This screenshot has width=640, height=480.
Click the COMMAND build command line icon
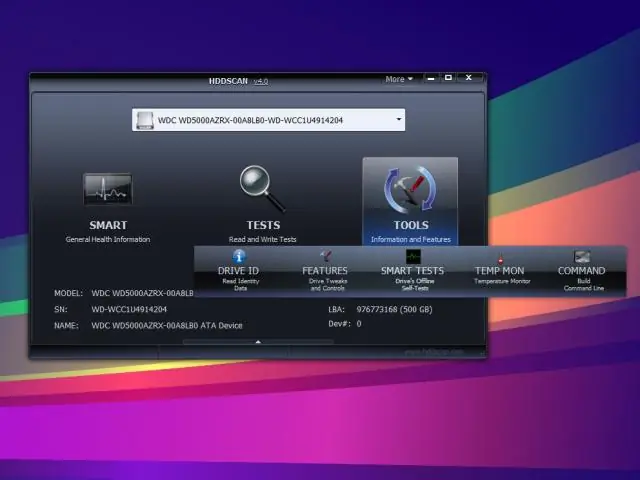(581, 257)
